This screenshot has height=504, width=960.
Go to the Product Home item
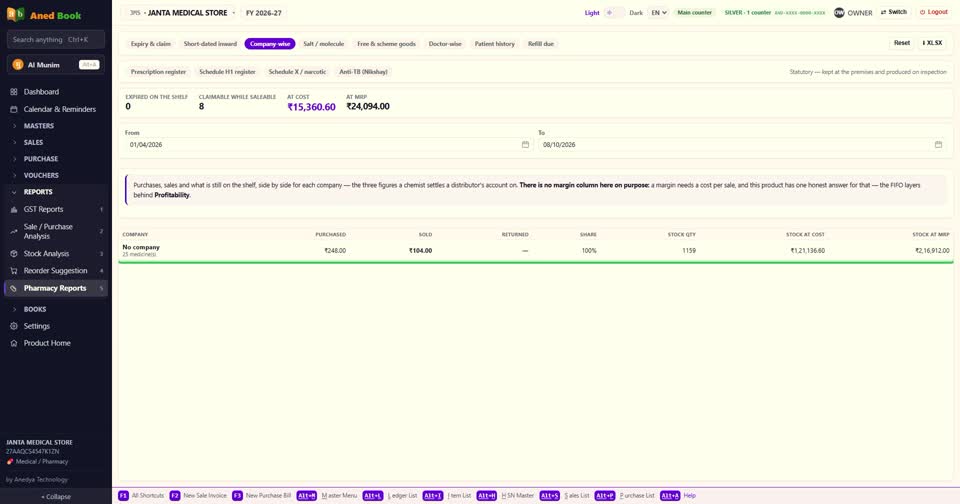pyautogui.click(x=56, y=343)
